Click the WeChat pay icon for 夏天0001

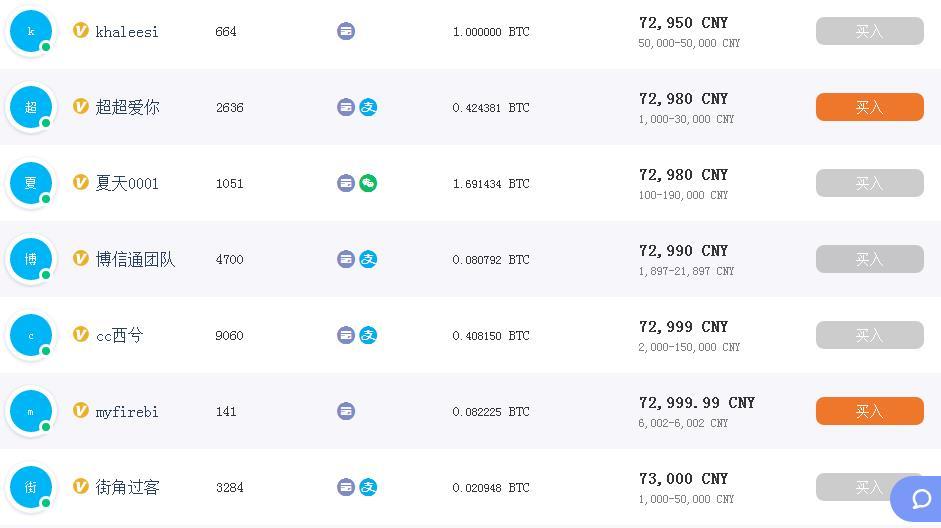368,183
